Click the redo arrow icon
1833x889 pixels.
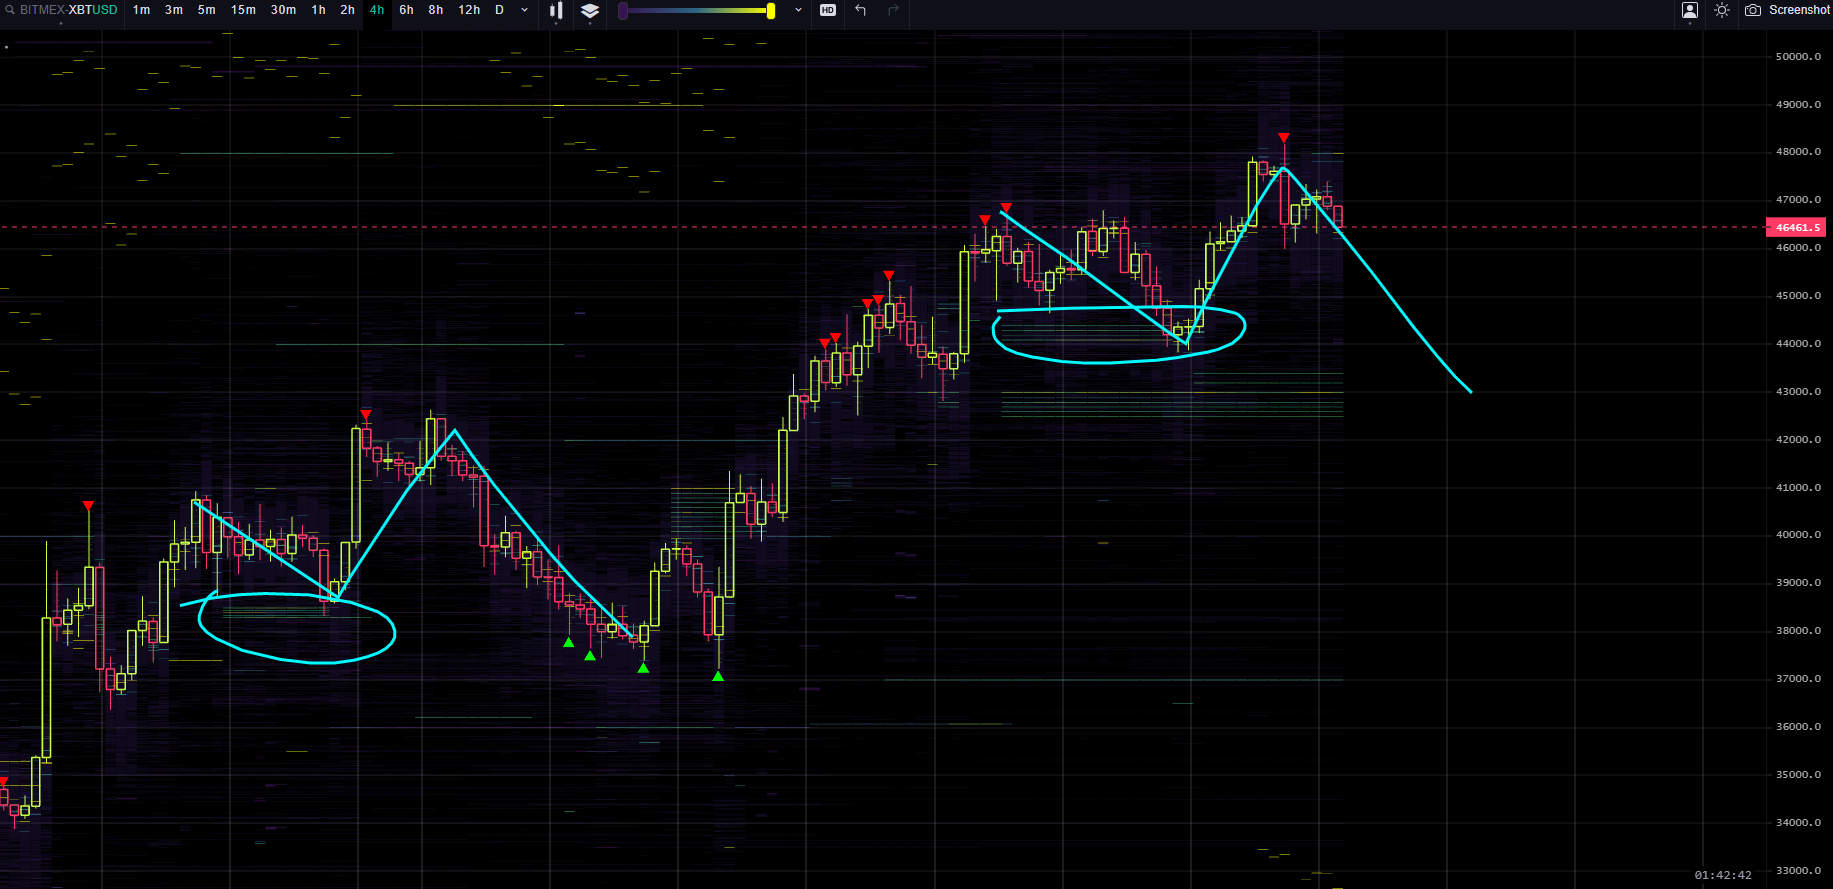893,10
